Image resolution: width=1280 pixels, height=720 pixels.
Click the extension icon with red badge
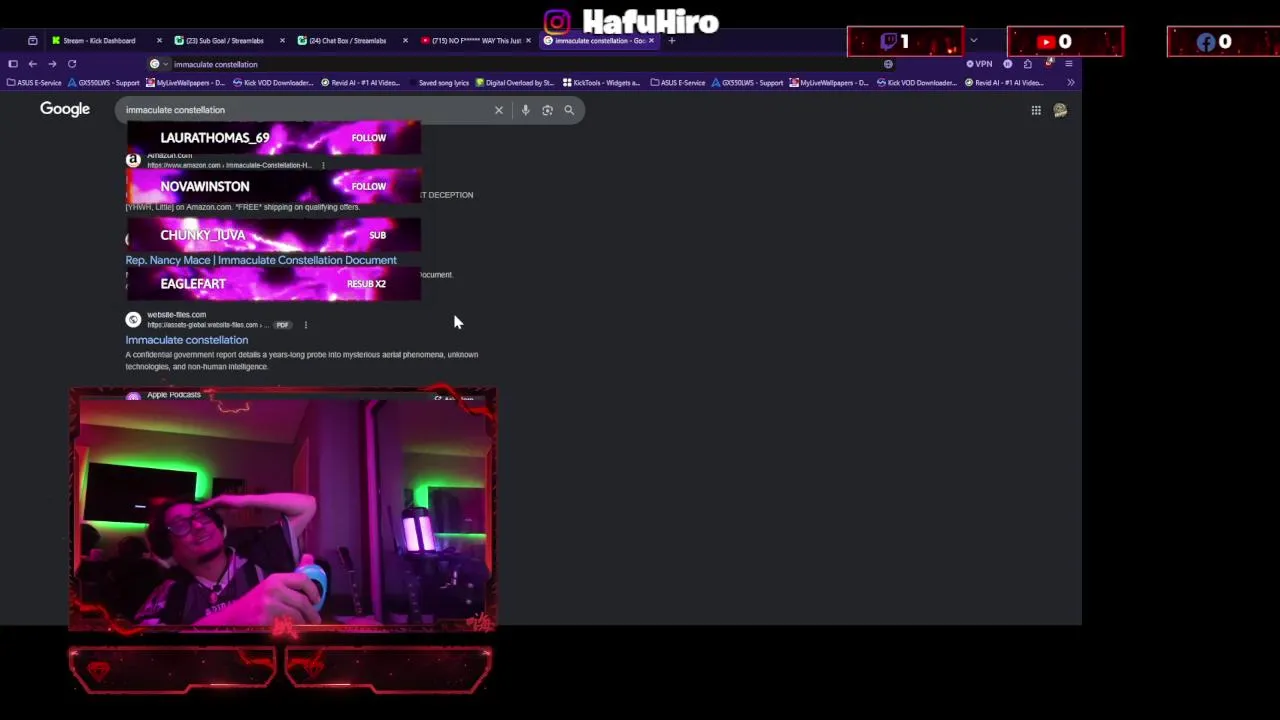pos(1048,63)
